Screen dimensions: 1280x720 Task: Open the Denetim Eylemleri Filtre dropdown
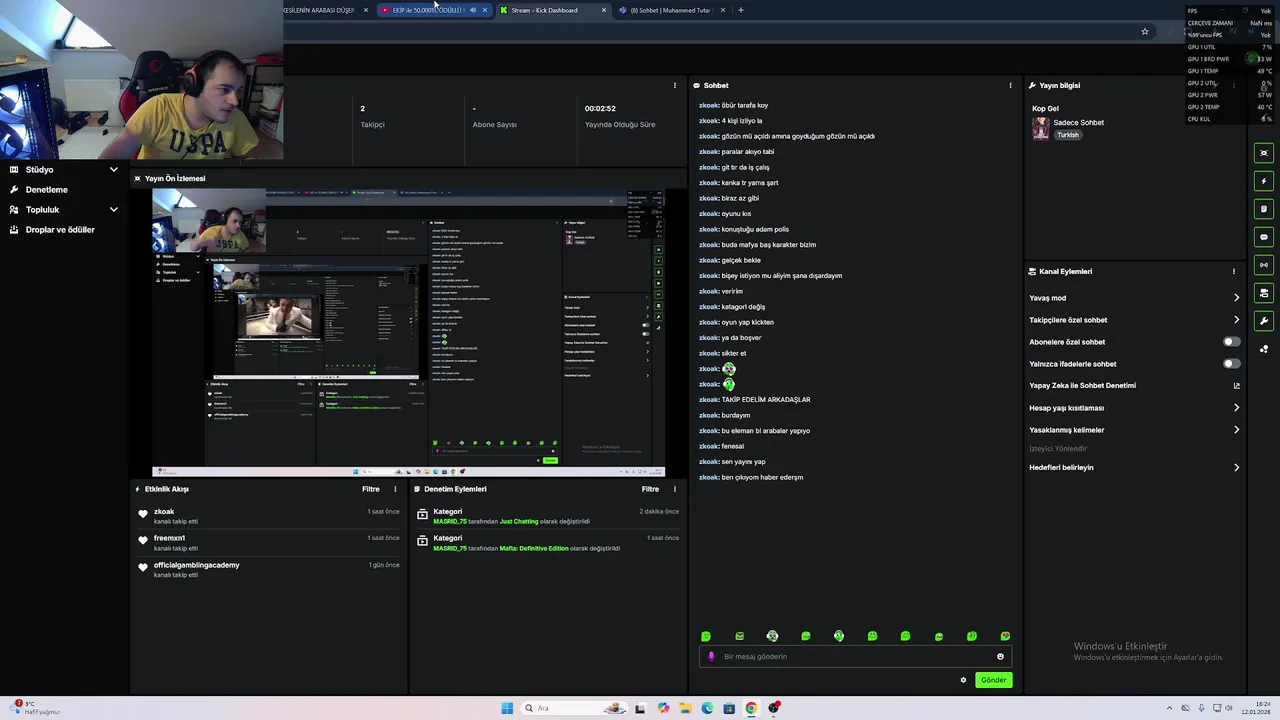pyautogui.click(x=650, y=489)
